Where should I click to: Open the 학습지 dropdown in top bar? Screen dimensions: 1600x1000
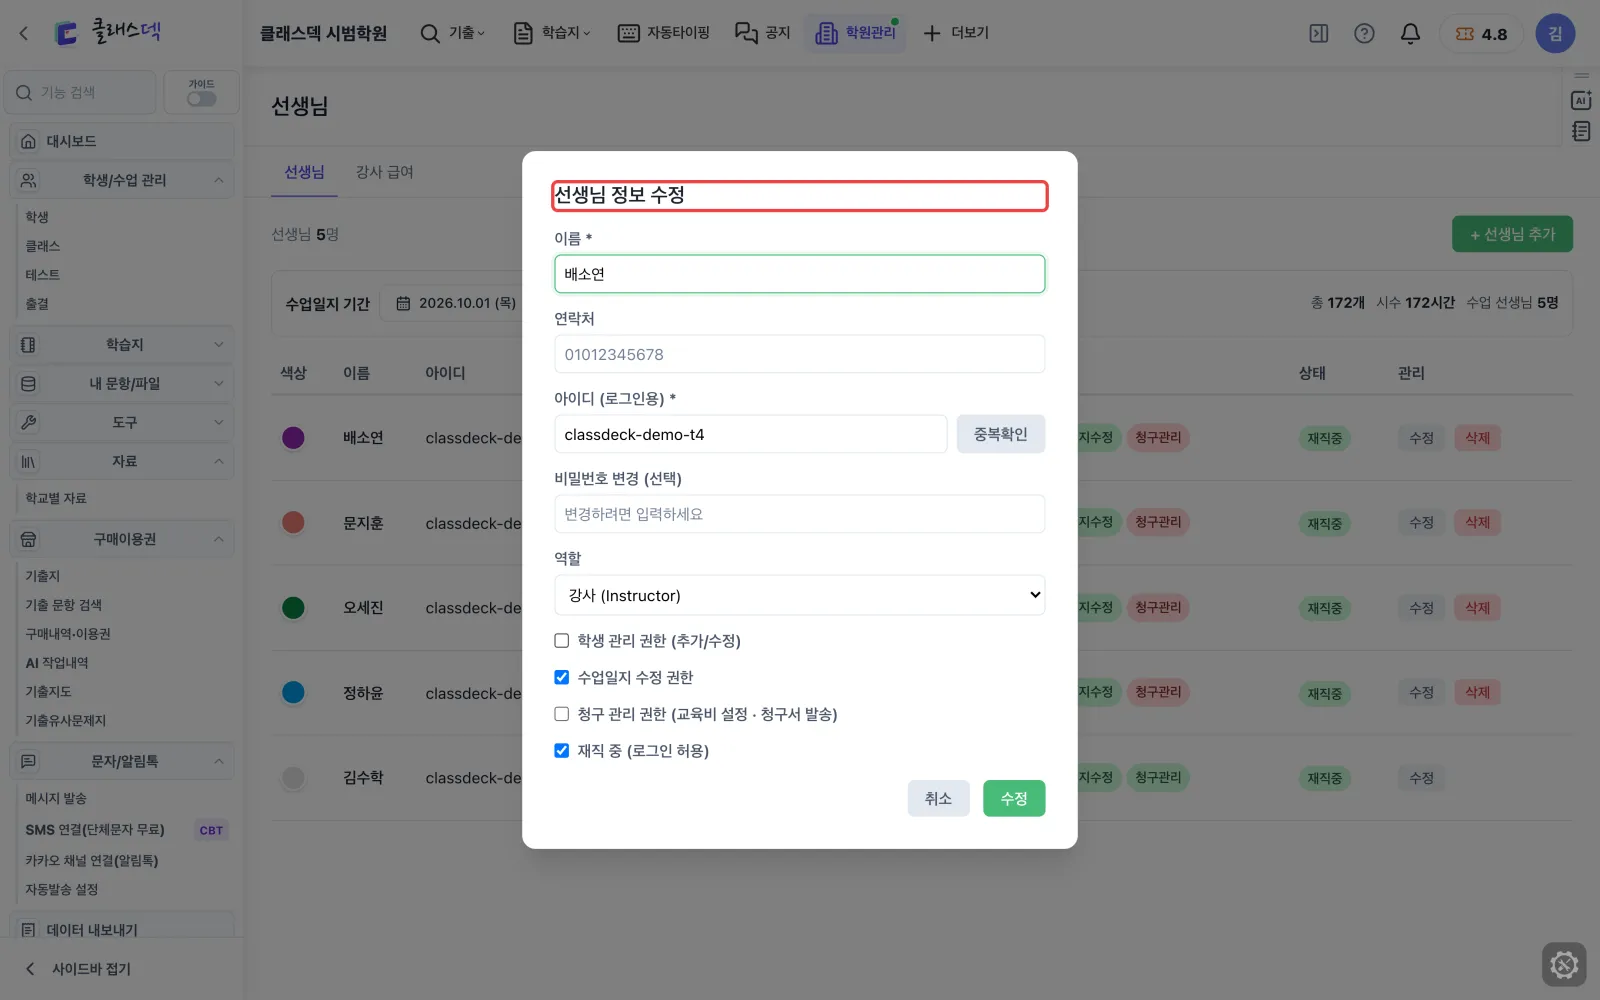point(552,33)
